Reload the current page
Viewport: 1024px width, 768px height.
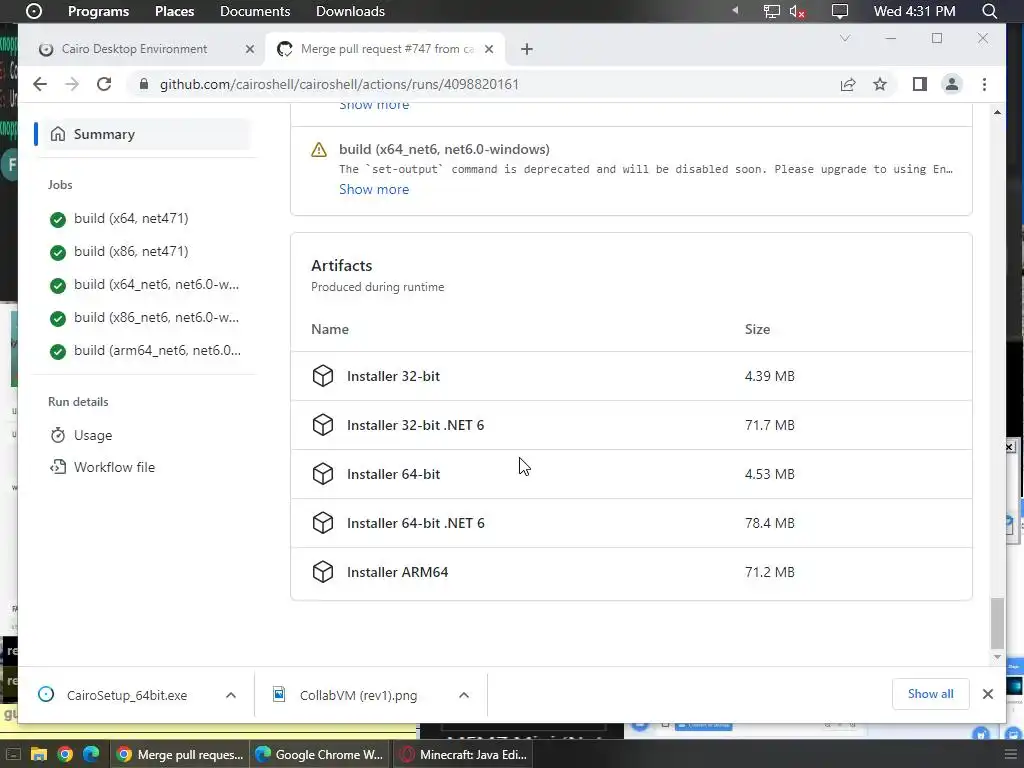point(104,84)
